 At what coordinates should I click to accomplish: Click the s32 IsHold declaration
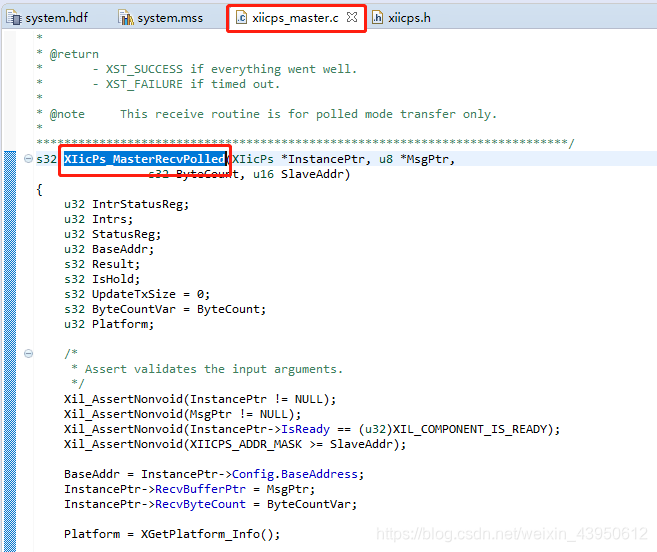click(102, 279)
